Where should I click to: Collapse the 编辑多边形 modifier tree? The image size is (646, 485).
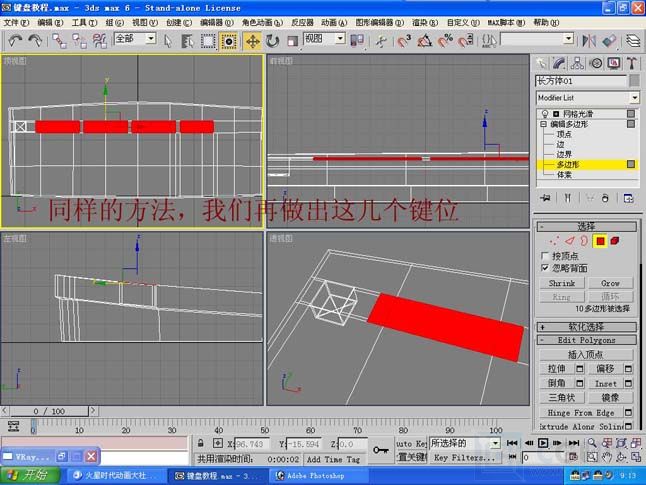click(543, 124)
